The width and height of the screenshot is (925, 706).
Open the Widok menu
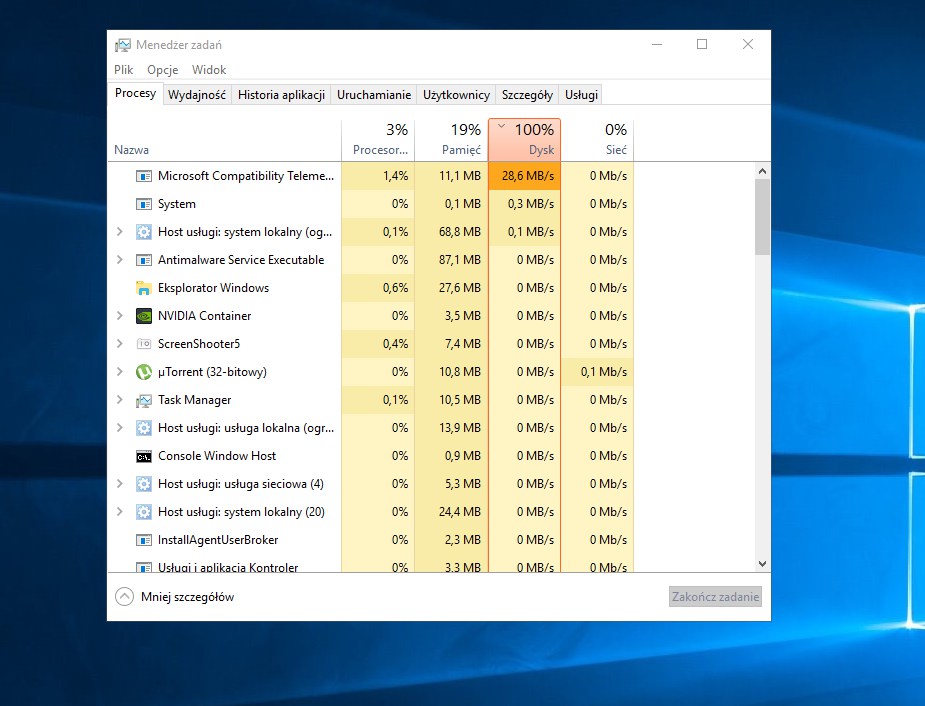coord(209,70)
